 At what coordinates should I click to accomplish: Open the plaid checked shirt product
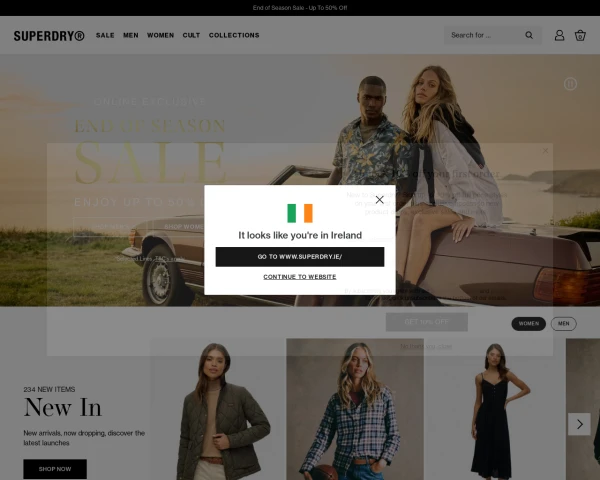(x=355, y=409)
